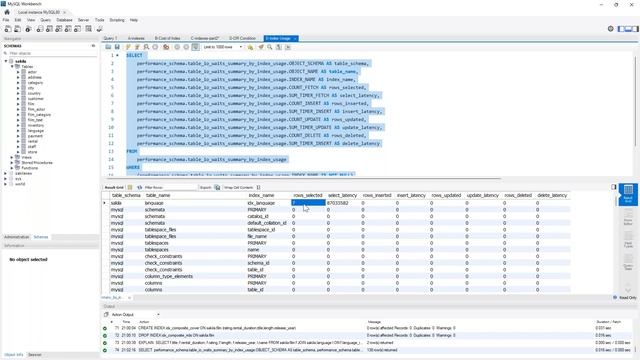Click the create stored procedure icon

[x=68, y=29]
